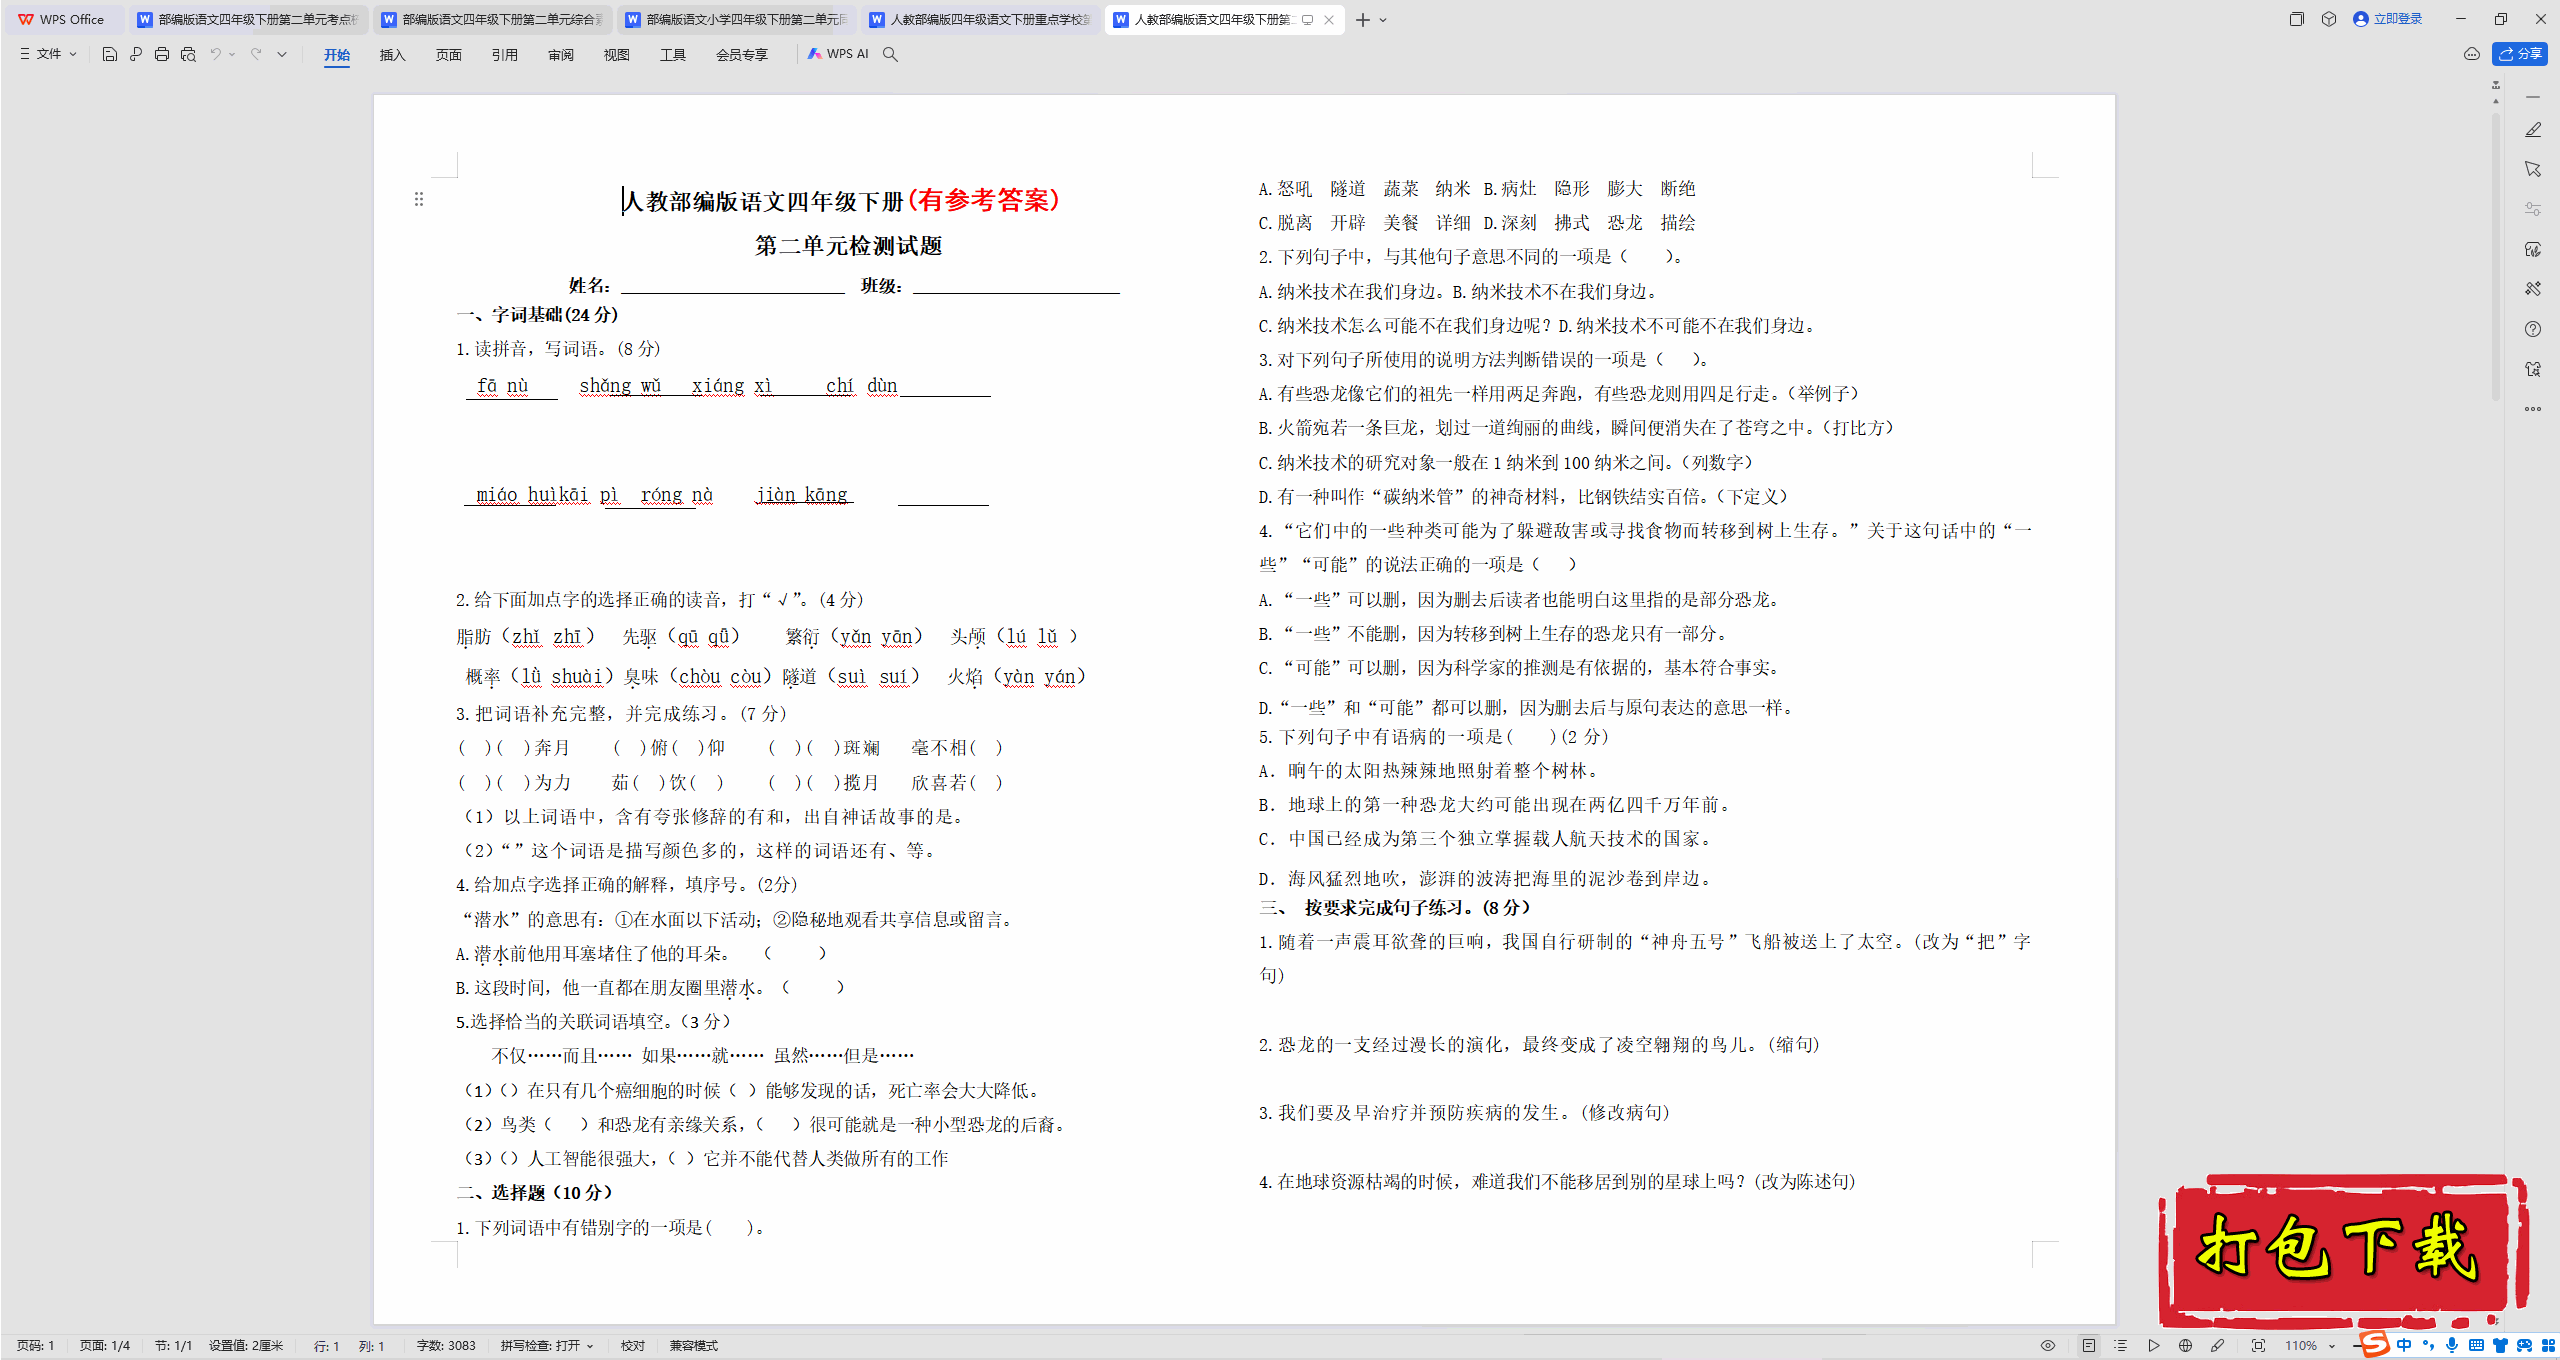Click the Print icon

tap(162, 54)
